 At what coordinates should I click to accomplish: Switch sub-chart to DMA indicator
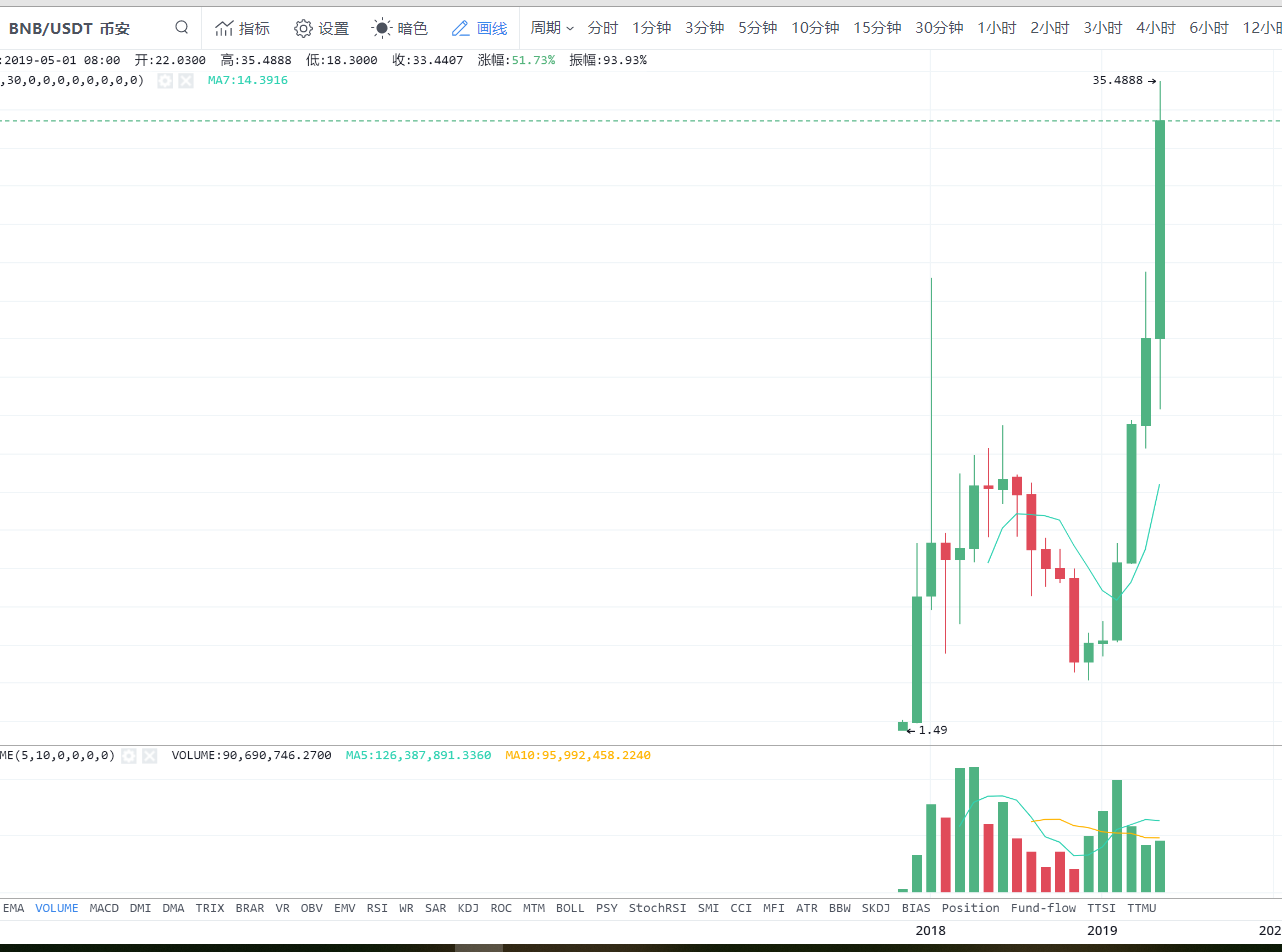(174, 908)
